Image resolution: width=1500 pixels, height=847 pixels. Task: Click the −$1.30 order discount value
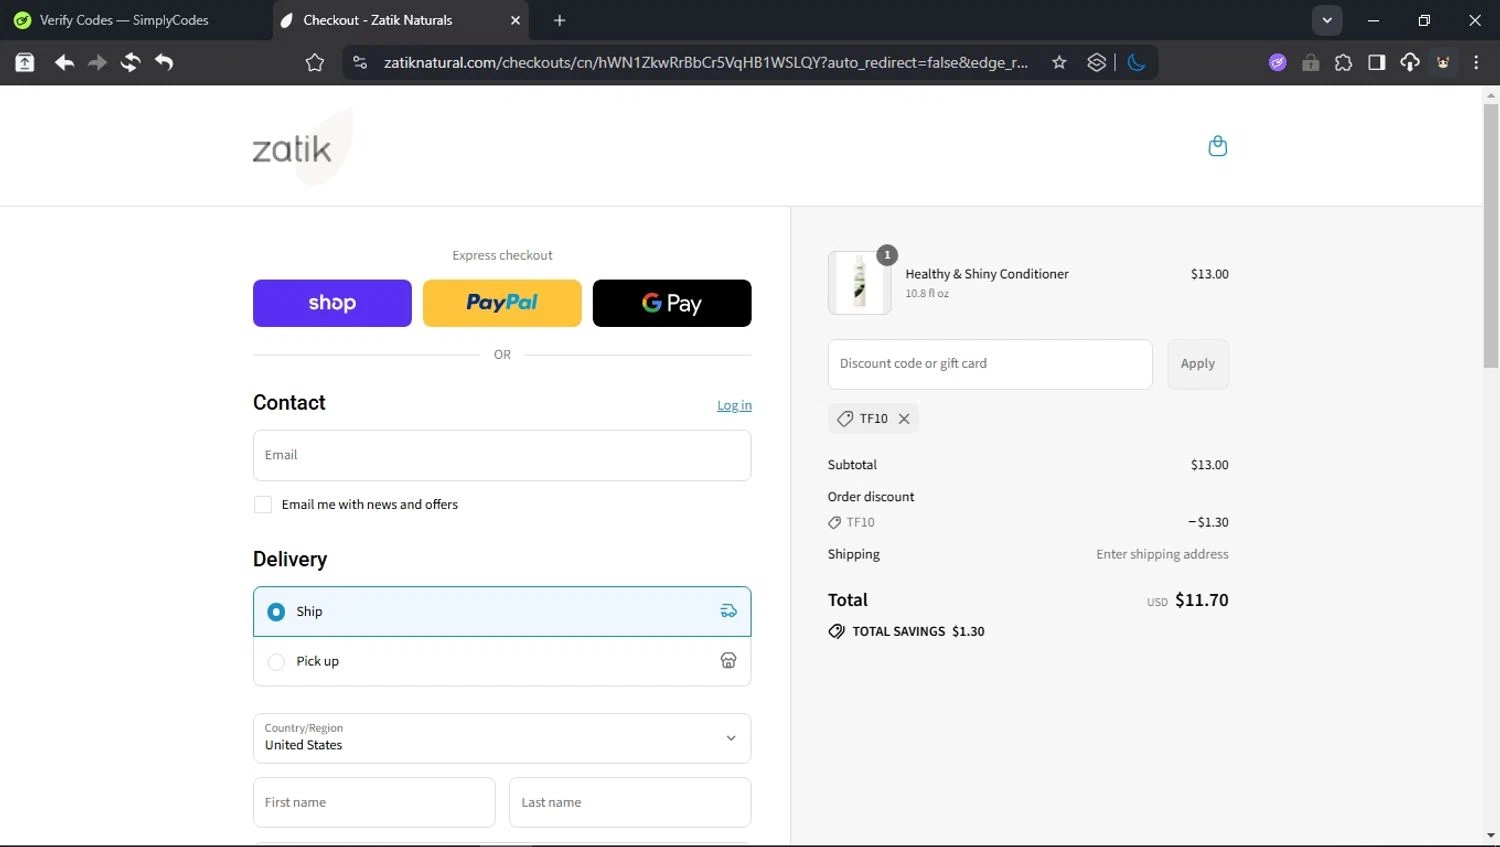tap(1208, 522)
